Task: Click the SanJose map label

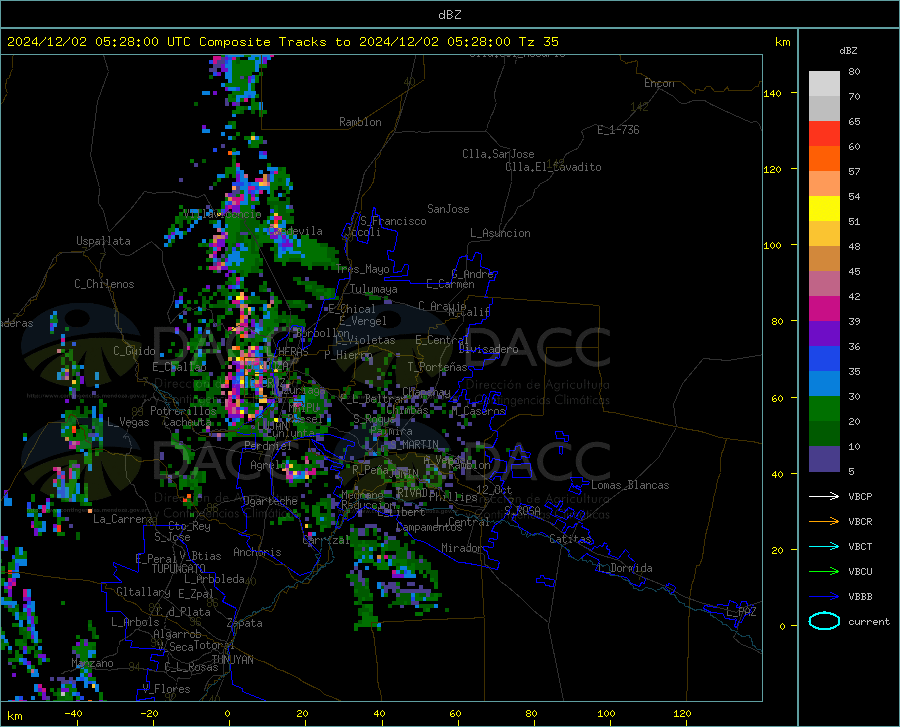Action: (448, 209)
